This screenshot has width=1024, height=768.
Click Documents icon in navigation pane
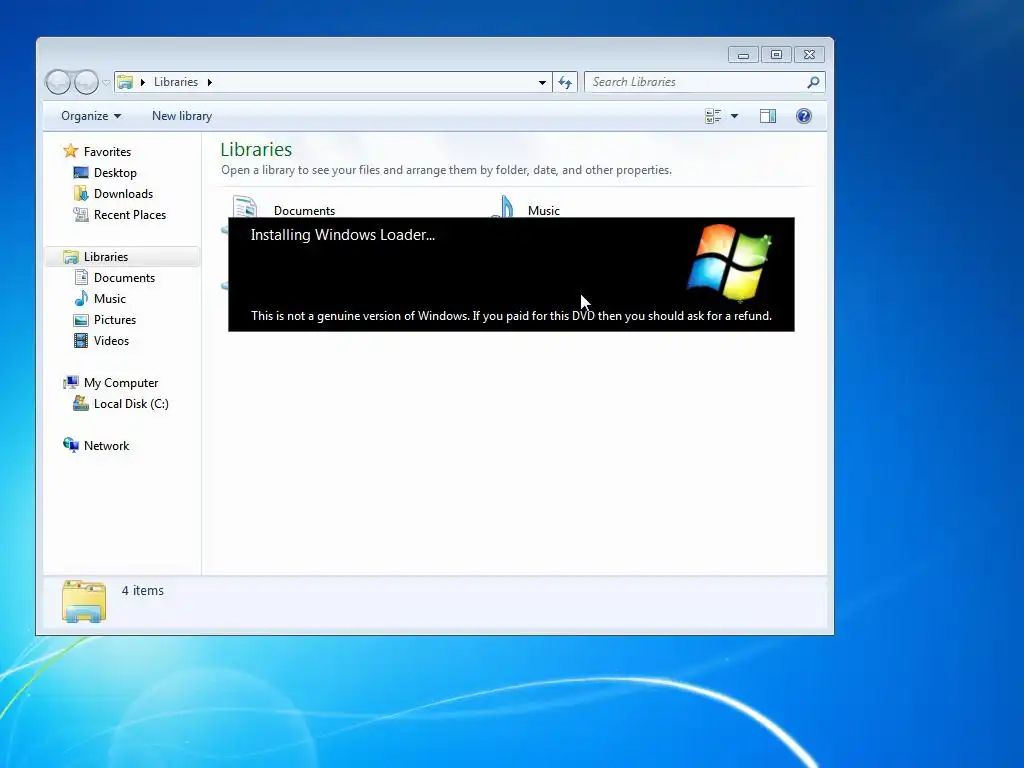[81, 278]
